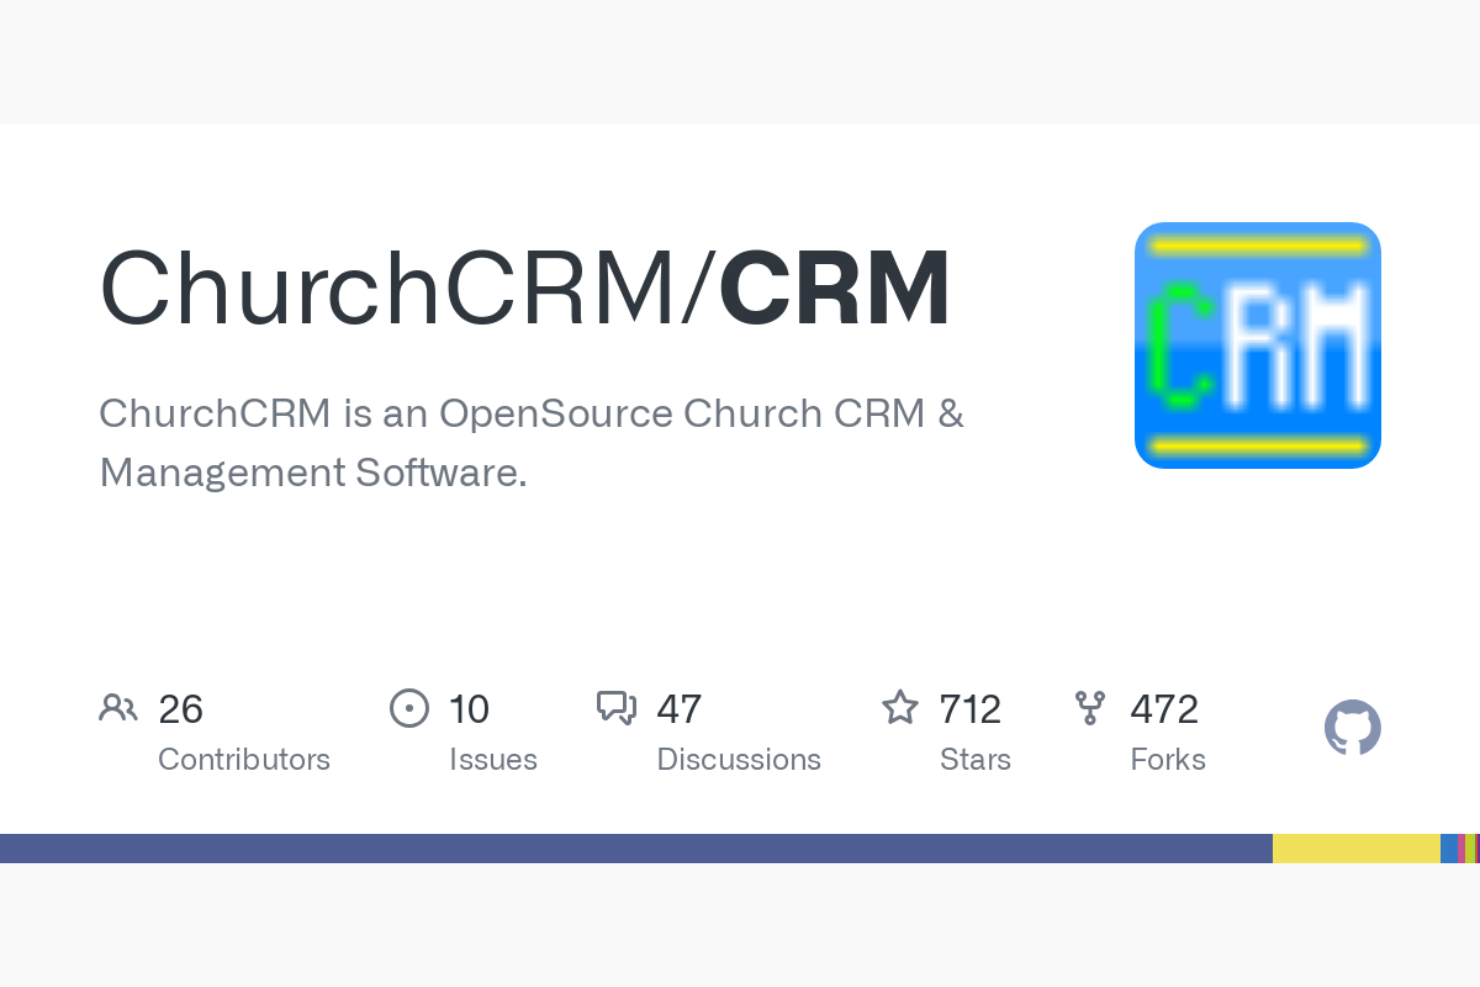Click the yellow language bar segment

(1356, 848)
